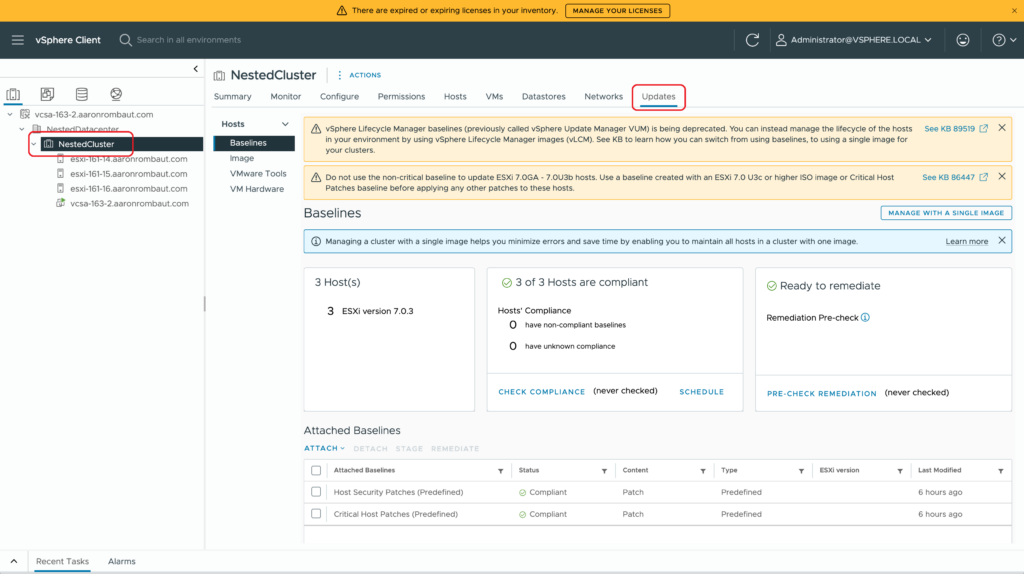Image resolution: width=1024 pixels, height=574 pixels.
Task: Click the Check Compliance link
Action: 541,392
